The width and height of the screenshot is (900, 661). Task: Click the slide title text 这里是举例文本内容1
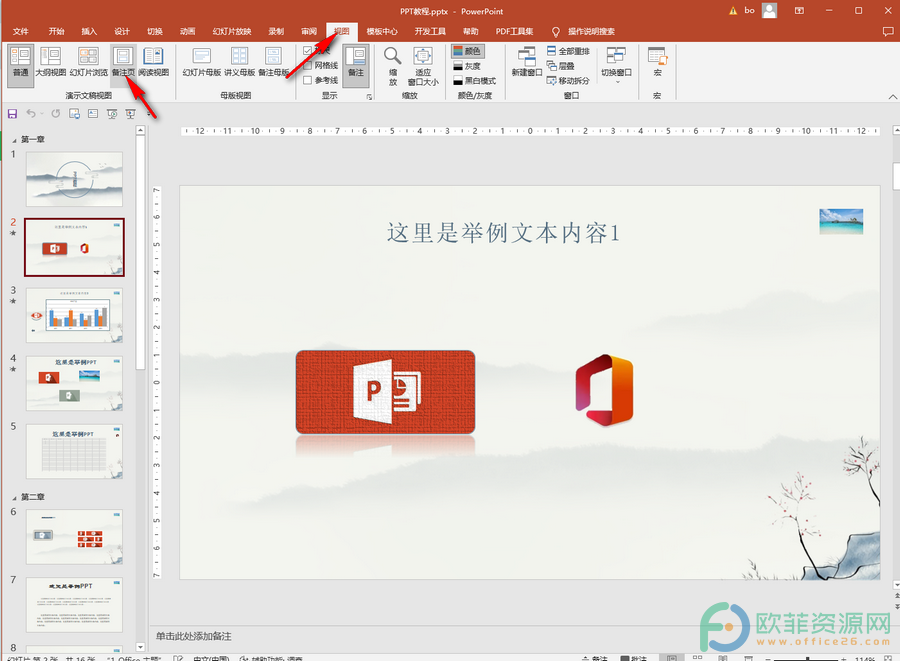point(503,233)
